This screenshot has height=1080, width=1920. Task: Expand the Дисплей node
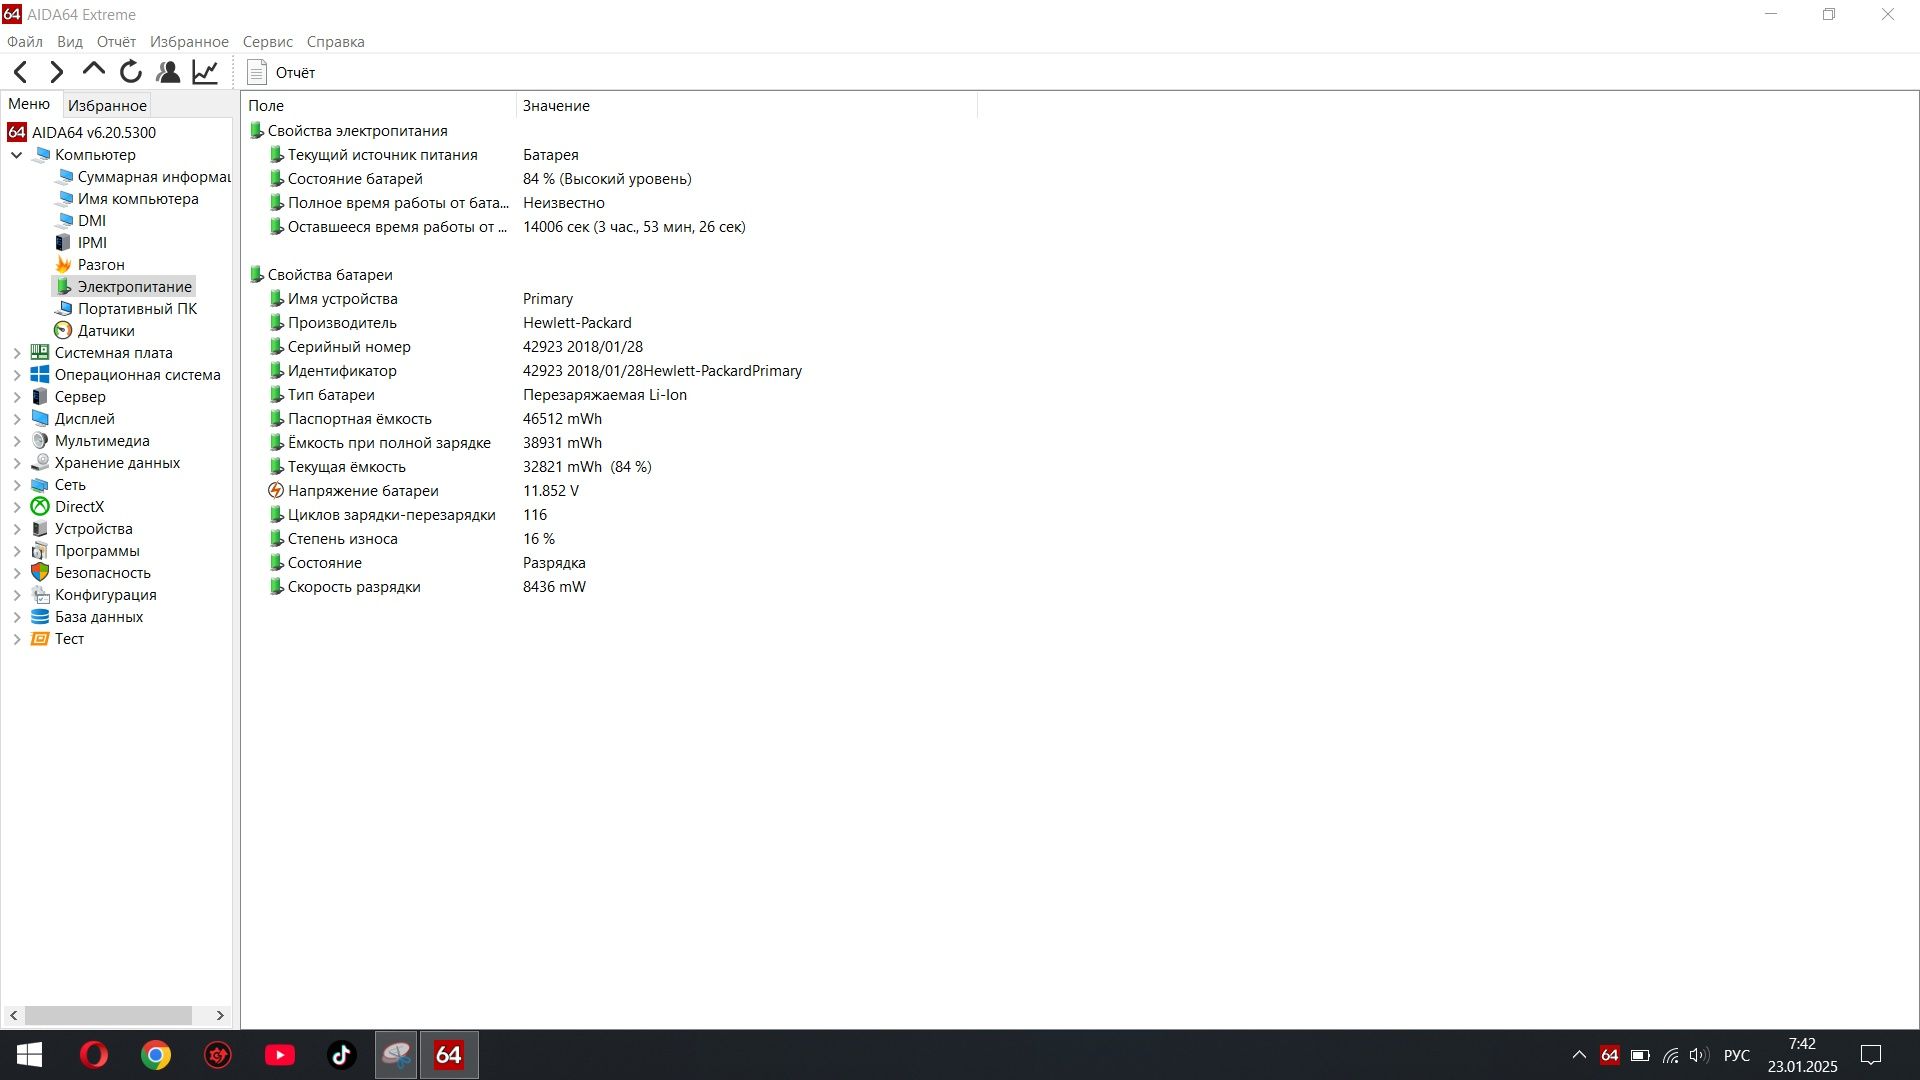pos(17,419)
